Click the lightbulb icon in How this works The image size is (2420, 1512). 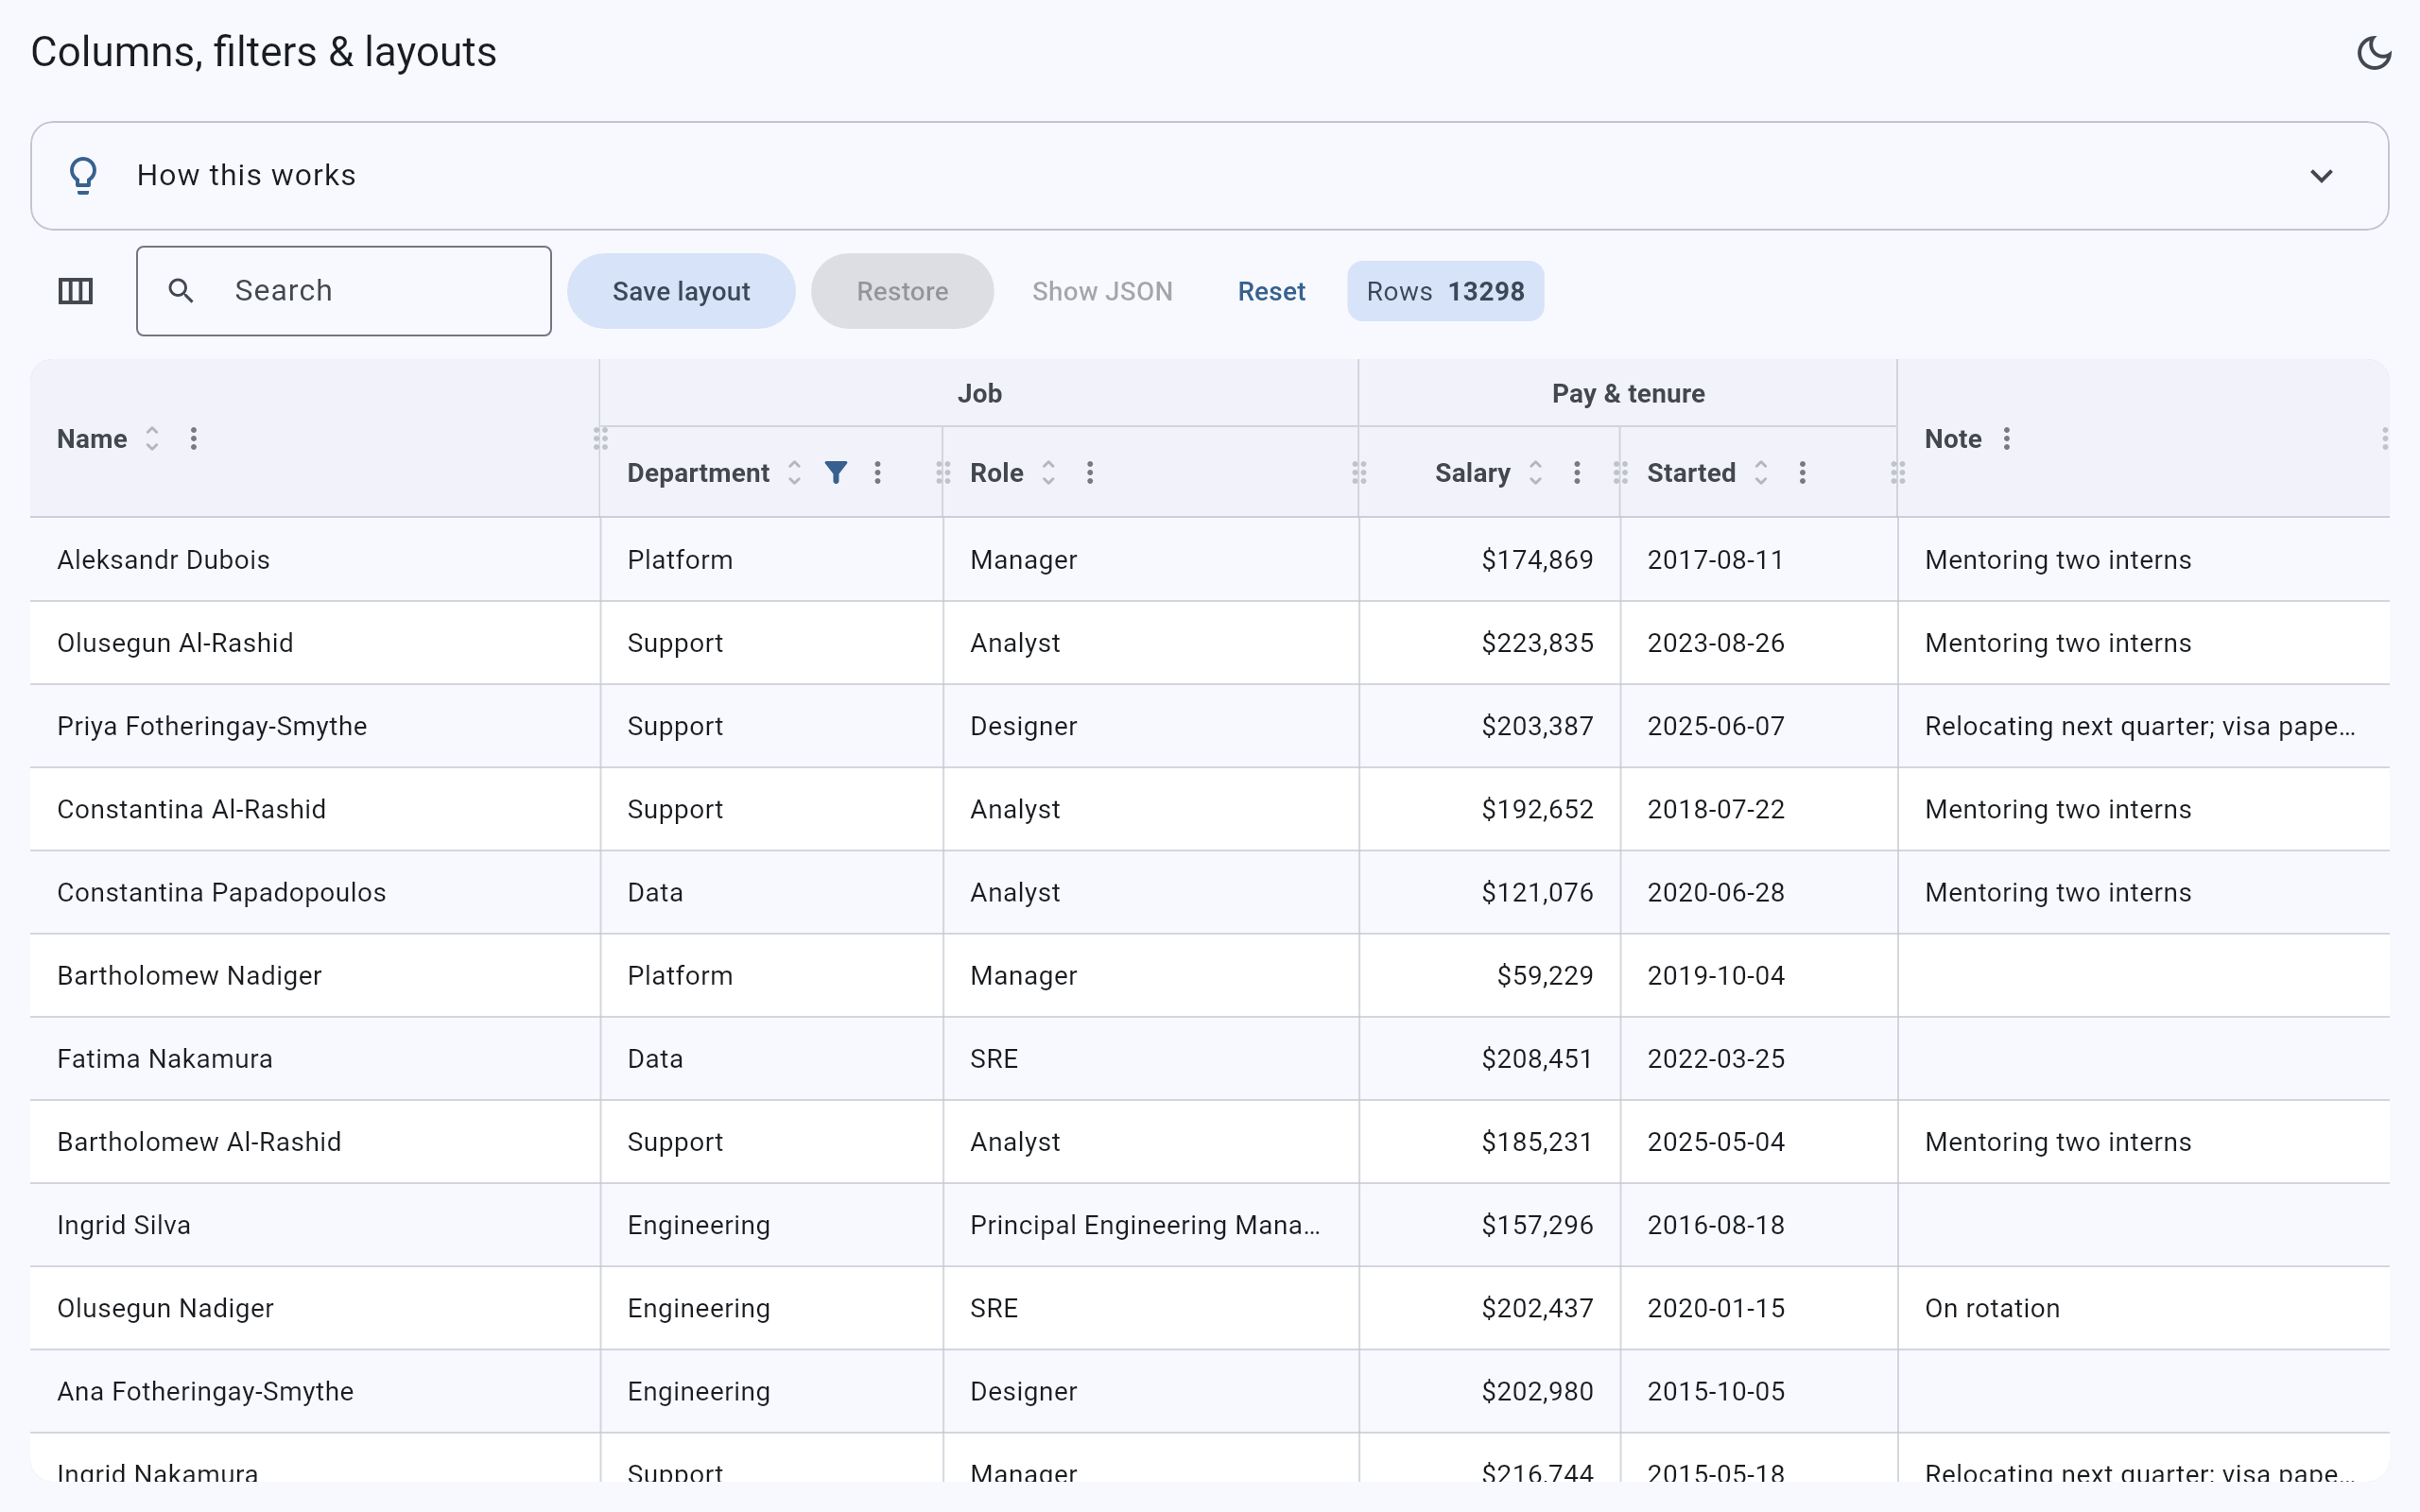pyautogui.click(x=83, y=176)
